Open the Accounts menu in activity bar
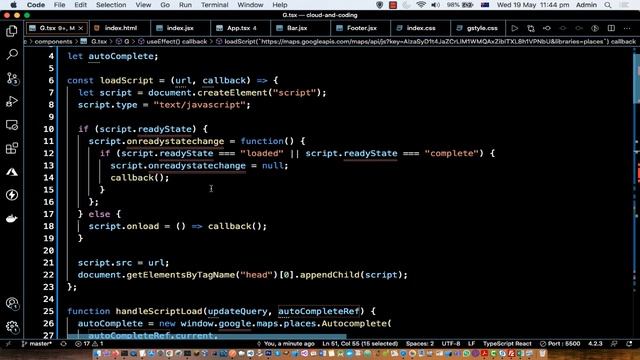Viewport: 640px width, 360px height. pos(12,303)
